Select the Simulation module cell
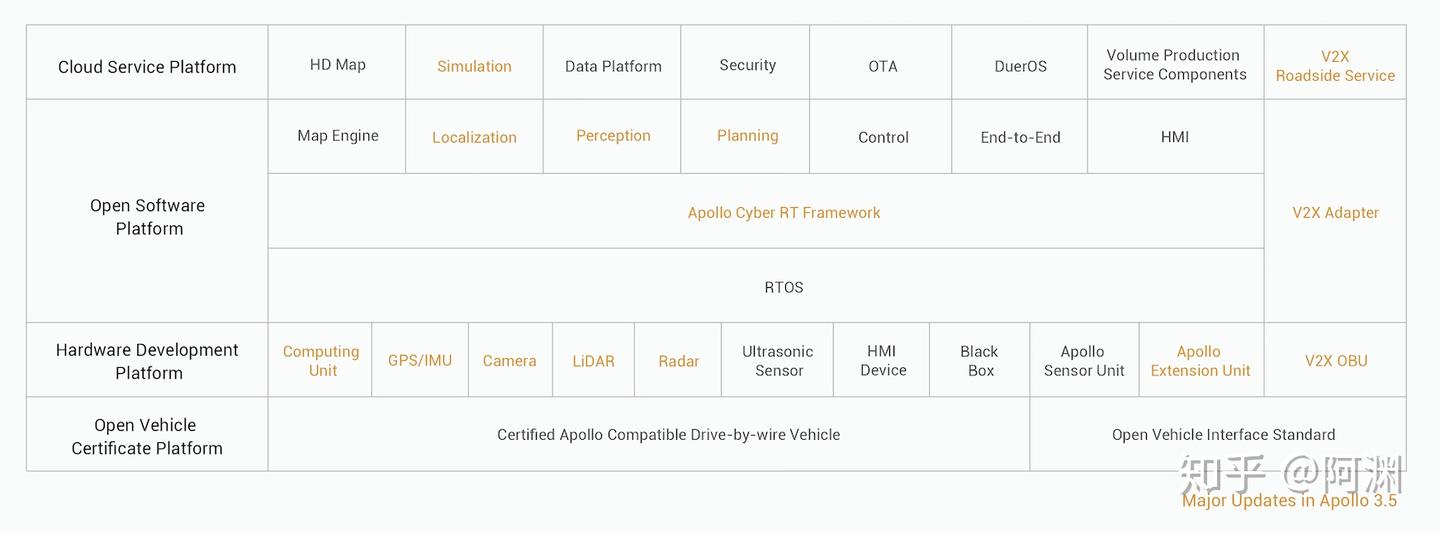This screenshot has height=533, width=1440. click(x=474, y=66)
